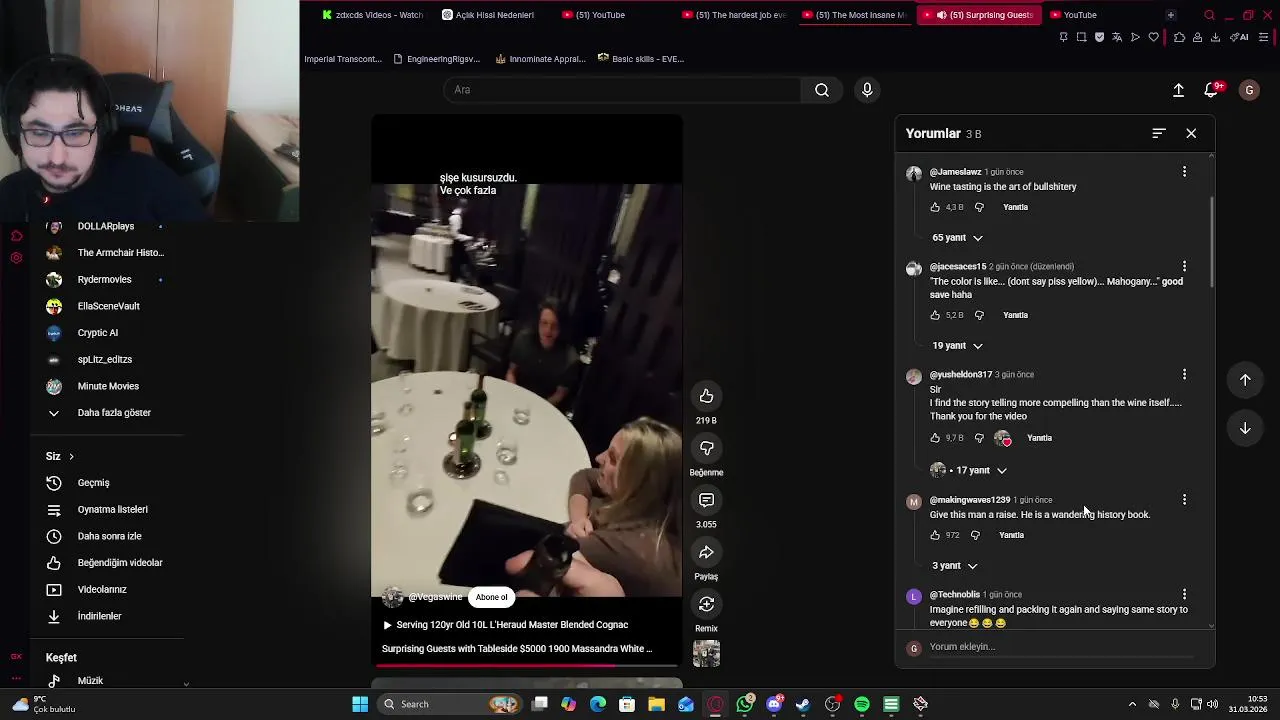Start voice search with microphone icon
The height and width of the screenshot is (720, 1280).
[867, 90]
